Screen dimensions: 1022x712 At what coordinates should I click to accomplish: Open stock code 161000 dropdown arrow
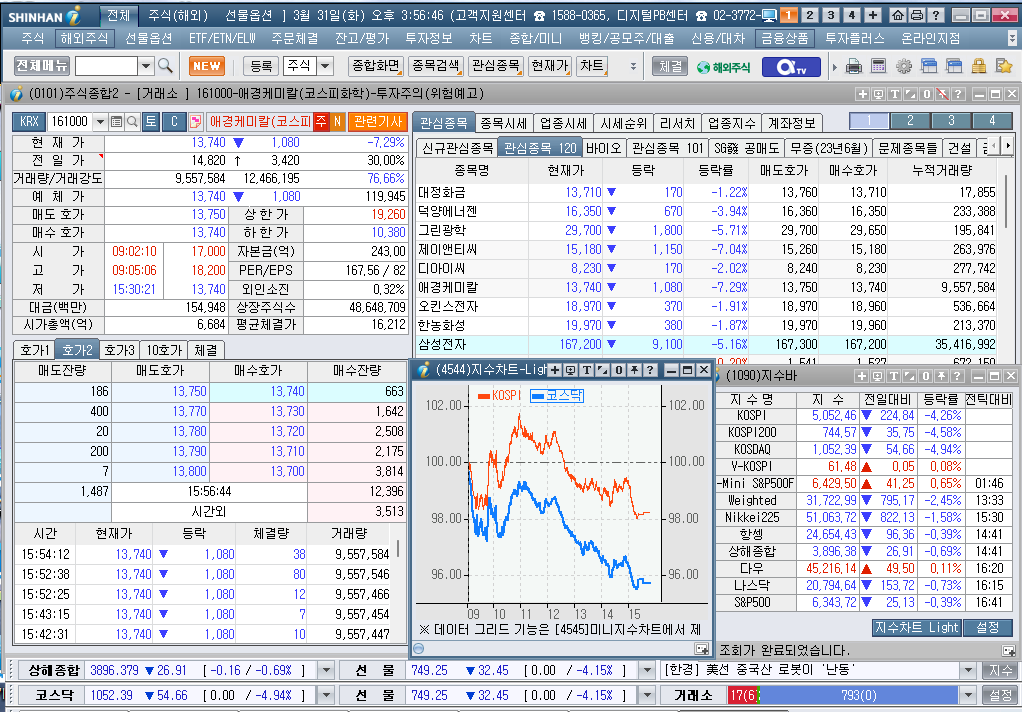100,121
